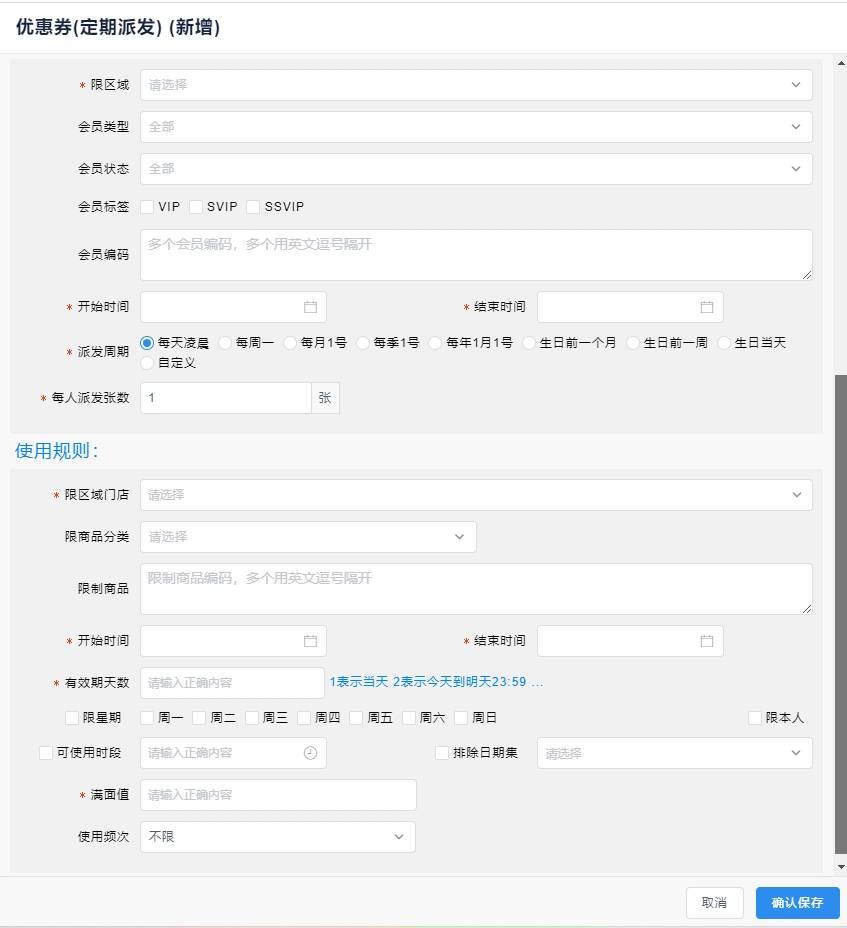Open calendar icon in 使用规则 开始时间

click(x=310, y=641)
